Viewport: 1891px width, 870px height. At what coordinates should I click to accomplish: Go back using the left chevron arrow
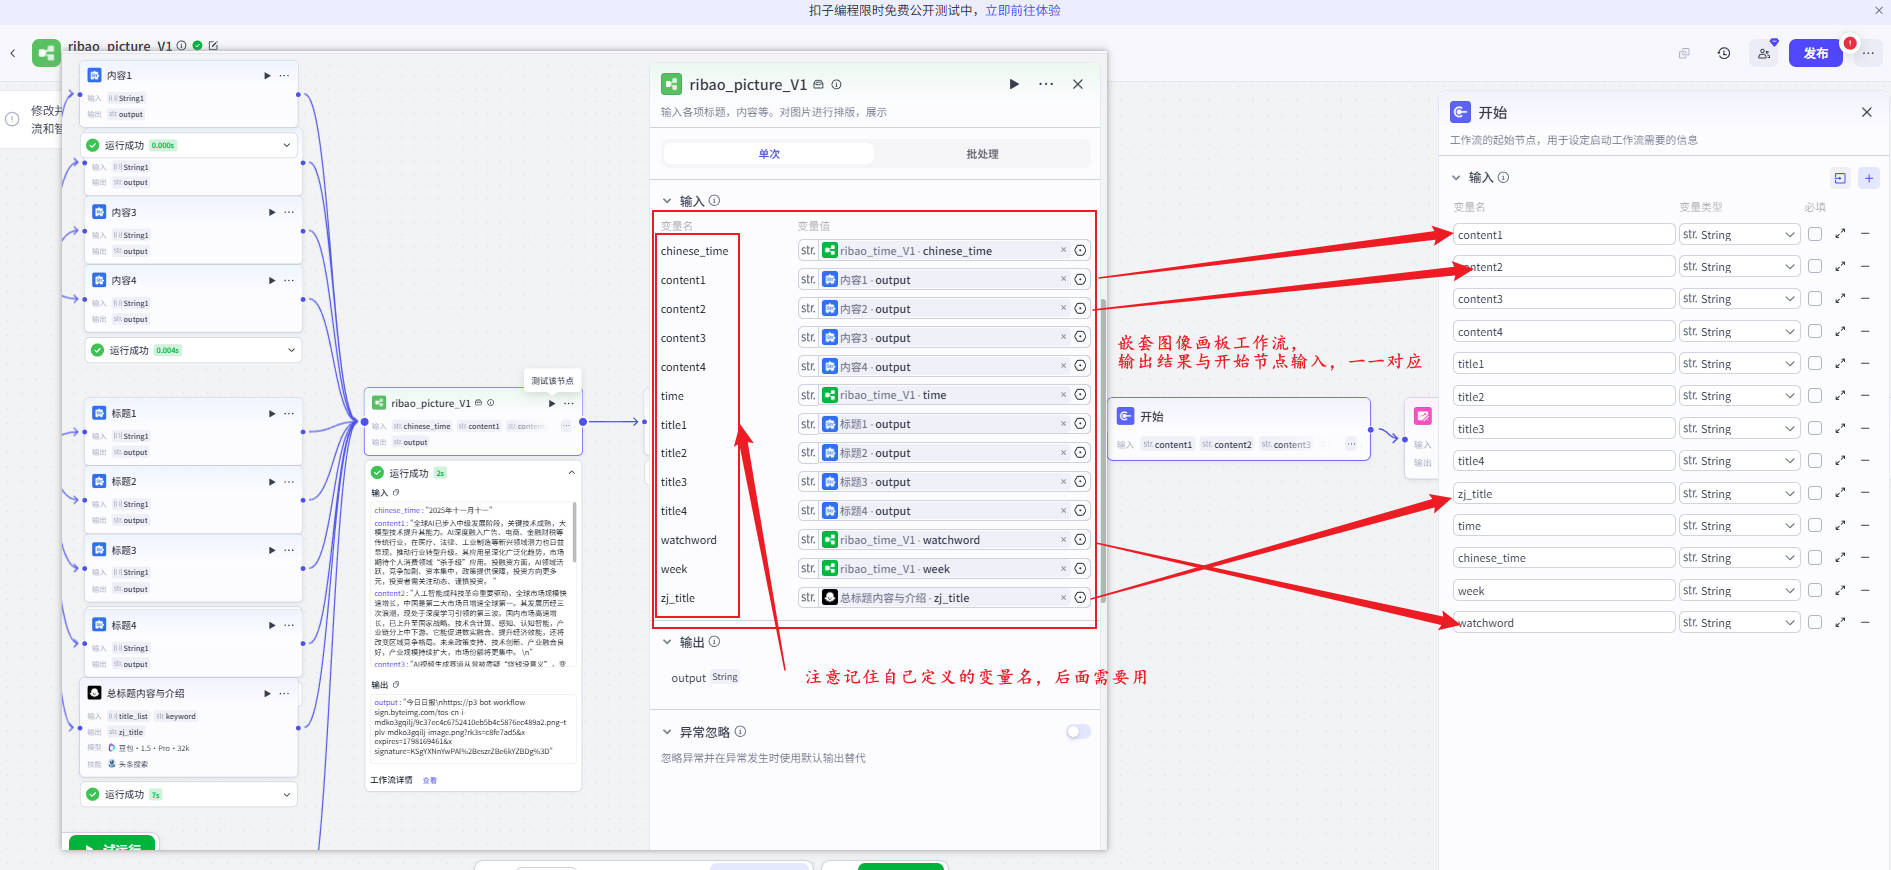point(13,53)
